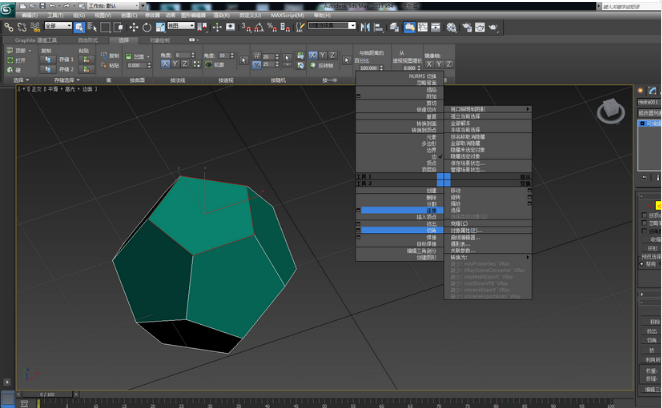Click the Use Pivot Point Center icon
Viewport: 662px width, 408px height.
pyautogui.click(x=203, y=27)
